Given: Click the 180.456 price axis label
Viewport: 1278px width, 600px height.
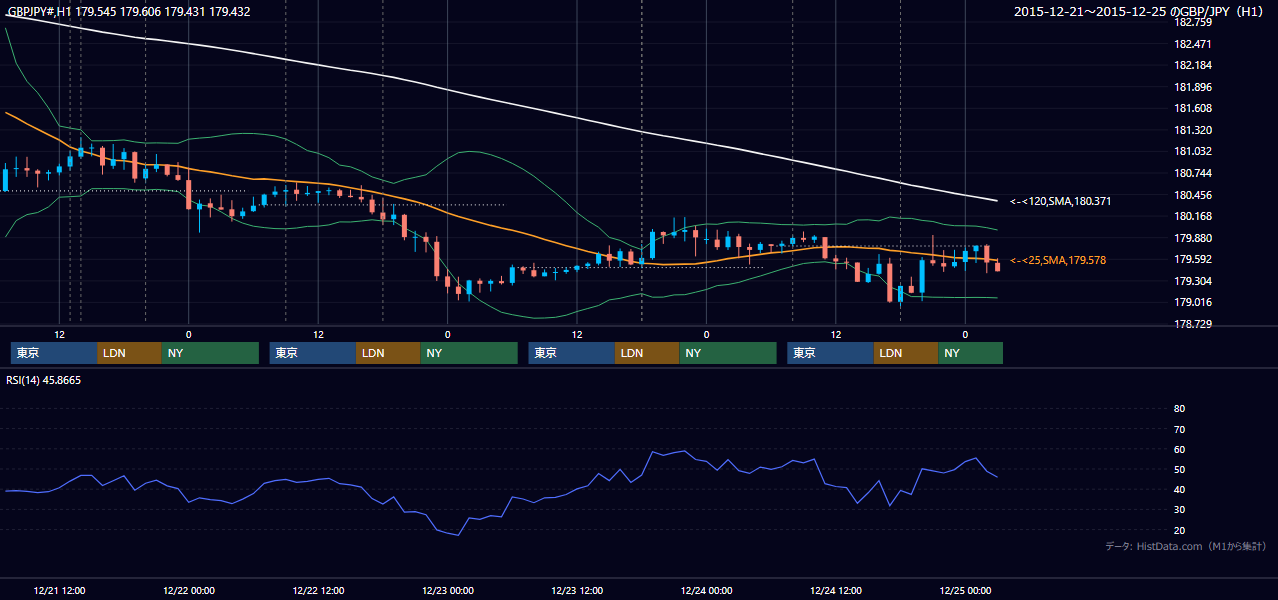Looking at the screenshot, I should [x=1192, y=195].
